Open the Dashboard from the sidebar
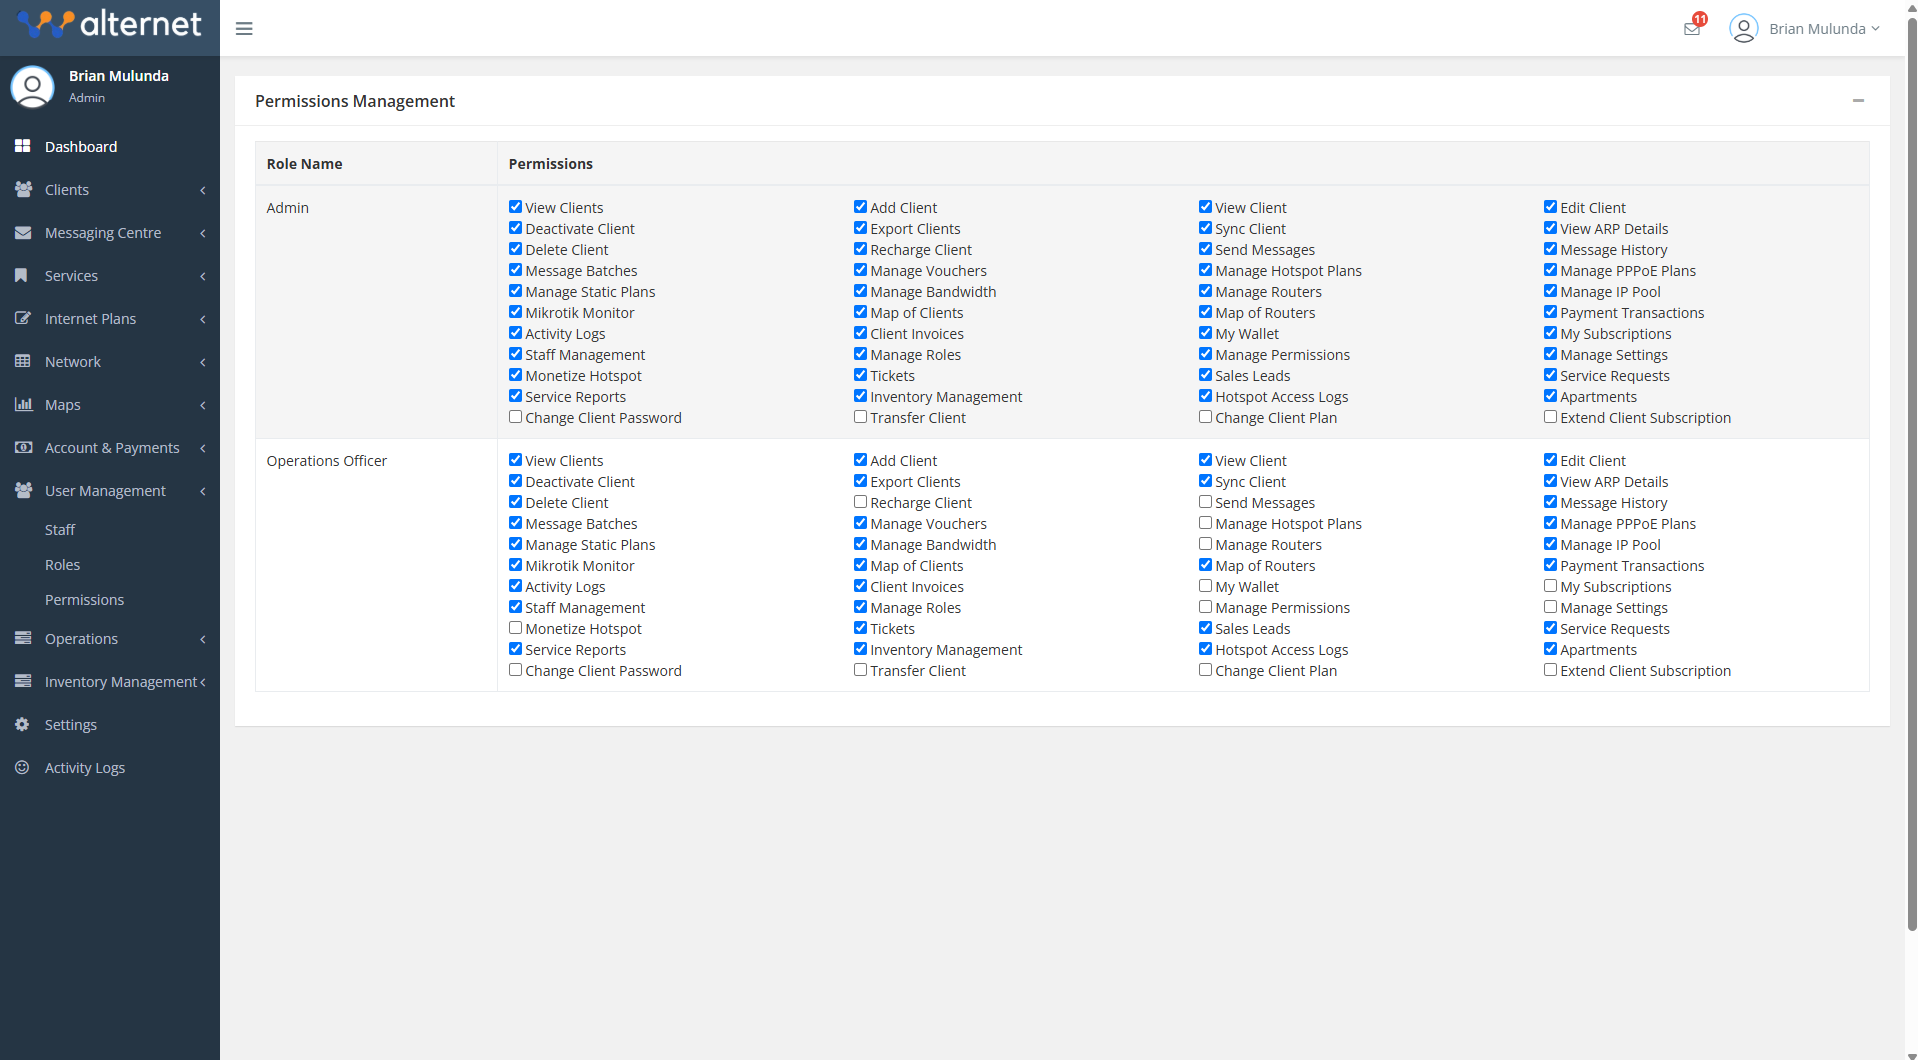1918x1060 pixels. click(x=81, y=146)
